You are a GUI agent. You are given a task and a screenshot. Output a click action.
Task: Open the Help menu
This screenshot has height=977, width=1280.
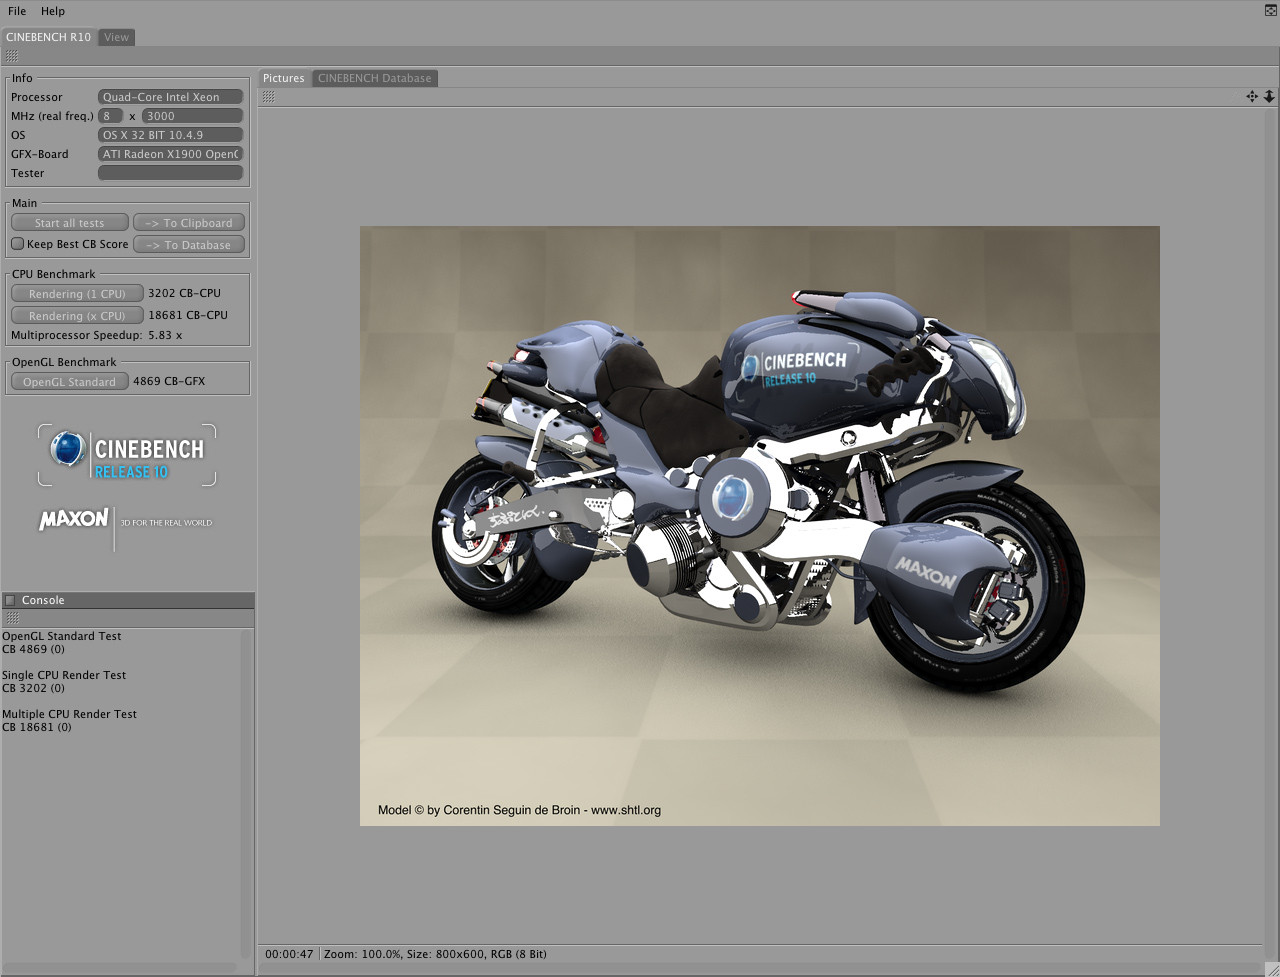(53, 11)
